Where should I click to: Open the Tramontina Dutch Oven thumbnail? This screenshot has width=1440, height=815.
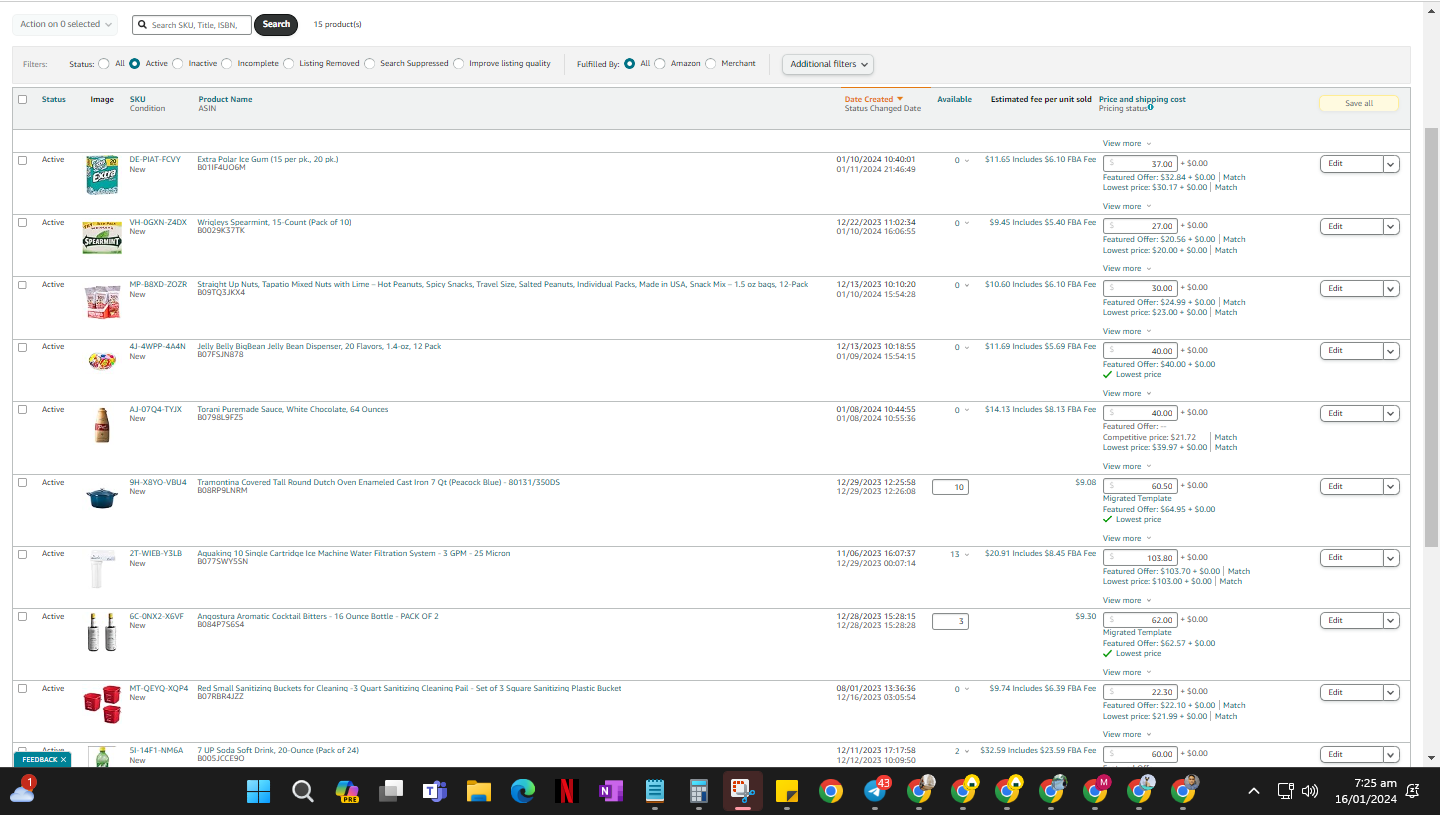[x=102, y=497]
